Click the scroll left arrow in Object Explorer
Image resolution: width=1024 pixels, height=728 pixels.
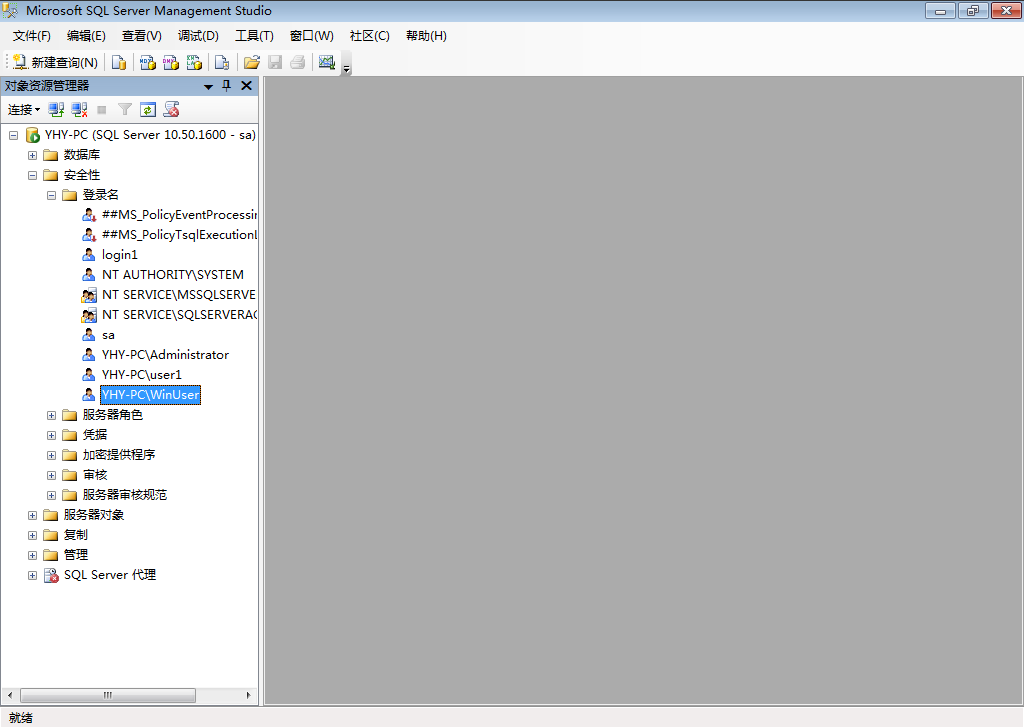(x=10, y=695)
